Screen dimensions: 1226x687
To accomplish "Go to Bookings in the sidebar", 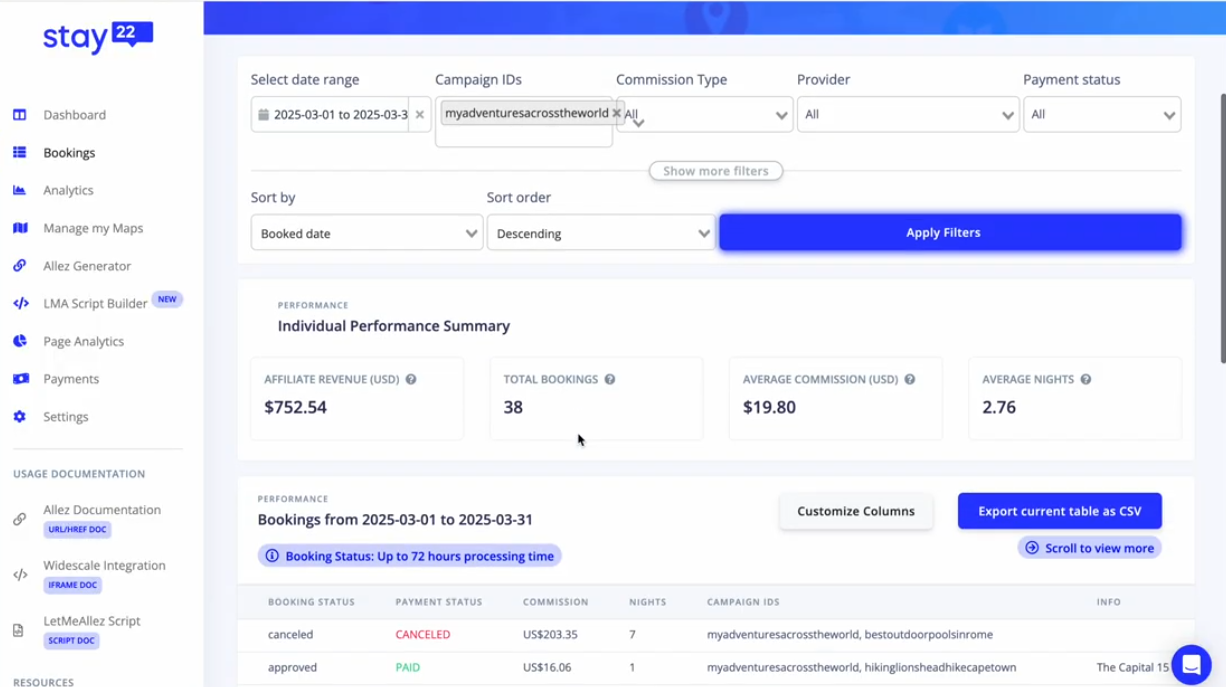I will (69, 153).
